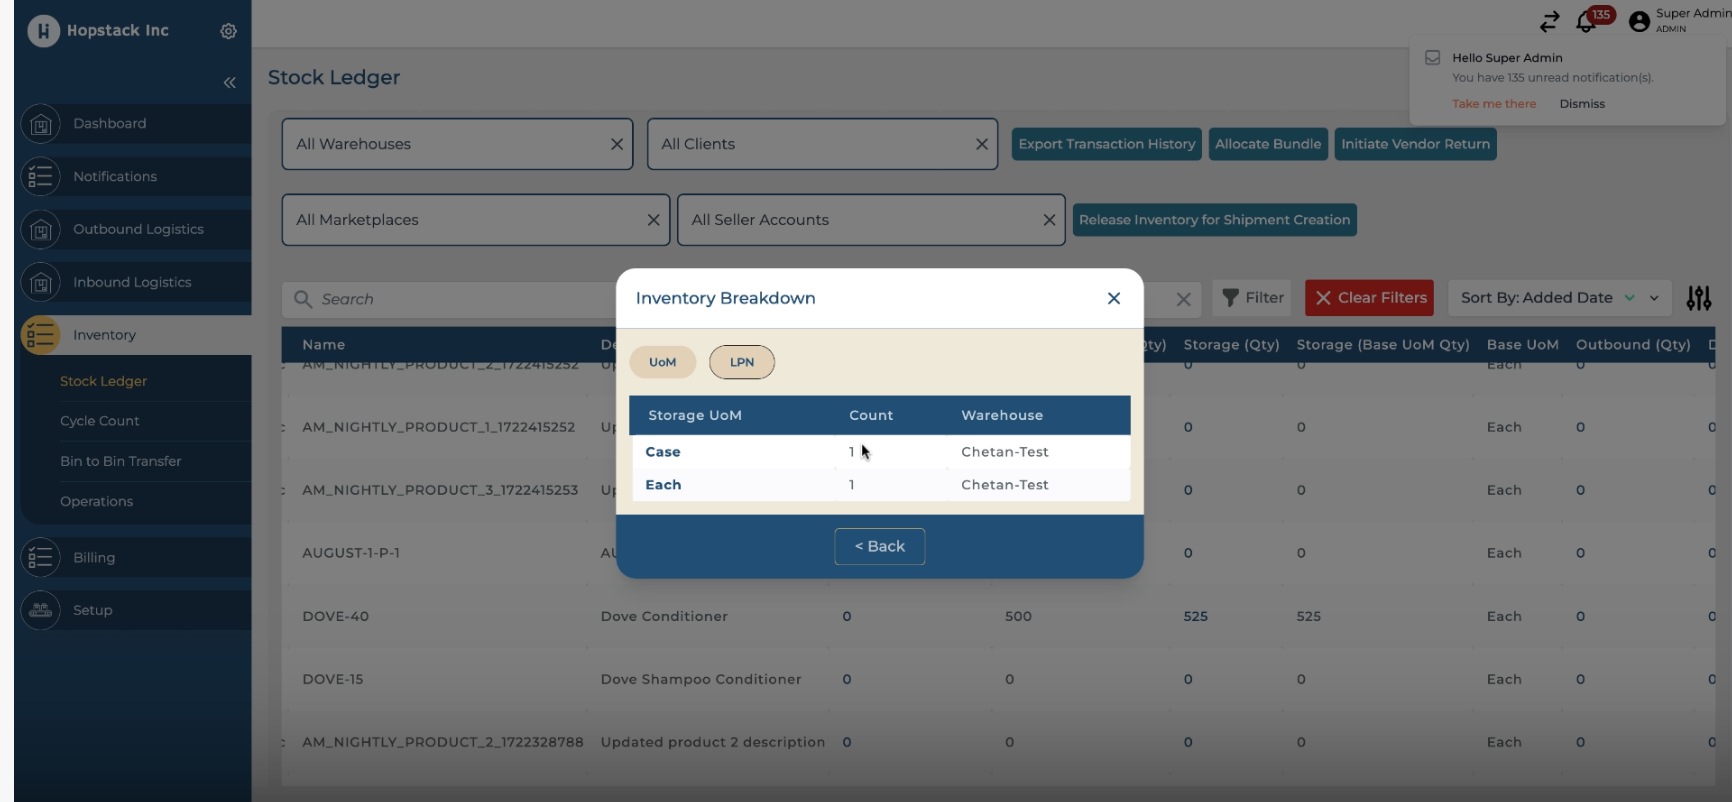
Task: Open the notifications bell showing 135
Action: 1586,22
